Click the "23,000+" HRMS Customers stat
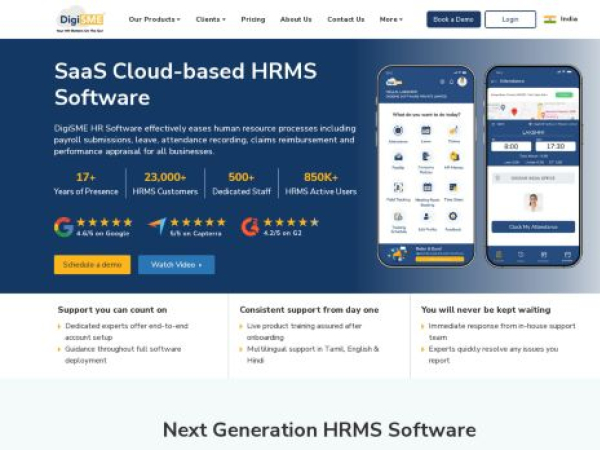Viewport: 600px width, 450px height. coord(165,184)
